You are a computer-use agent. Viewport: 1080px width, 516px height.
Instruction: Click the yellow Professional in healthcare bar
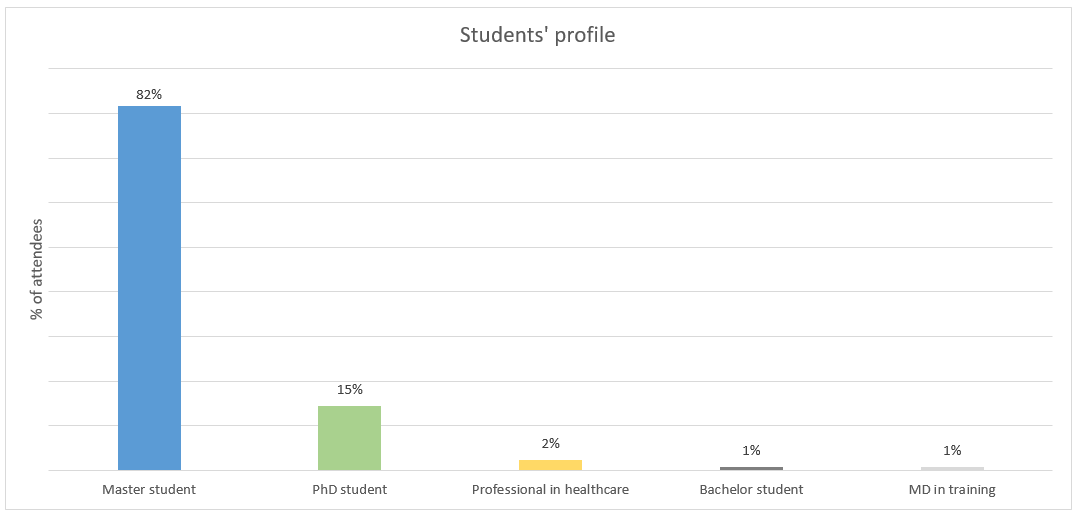(550, 465)
